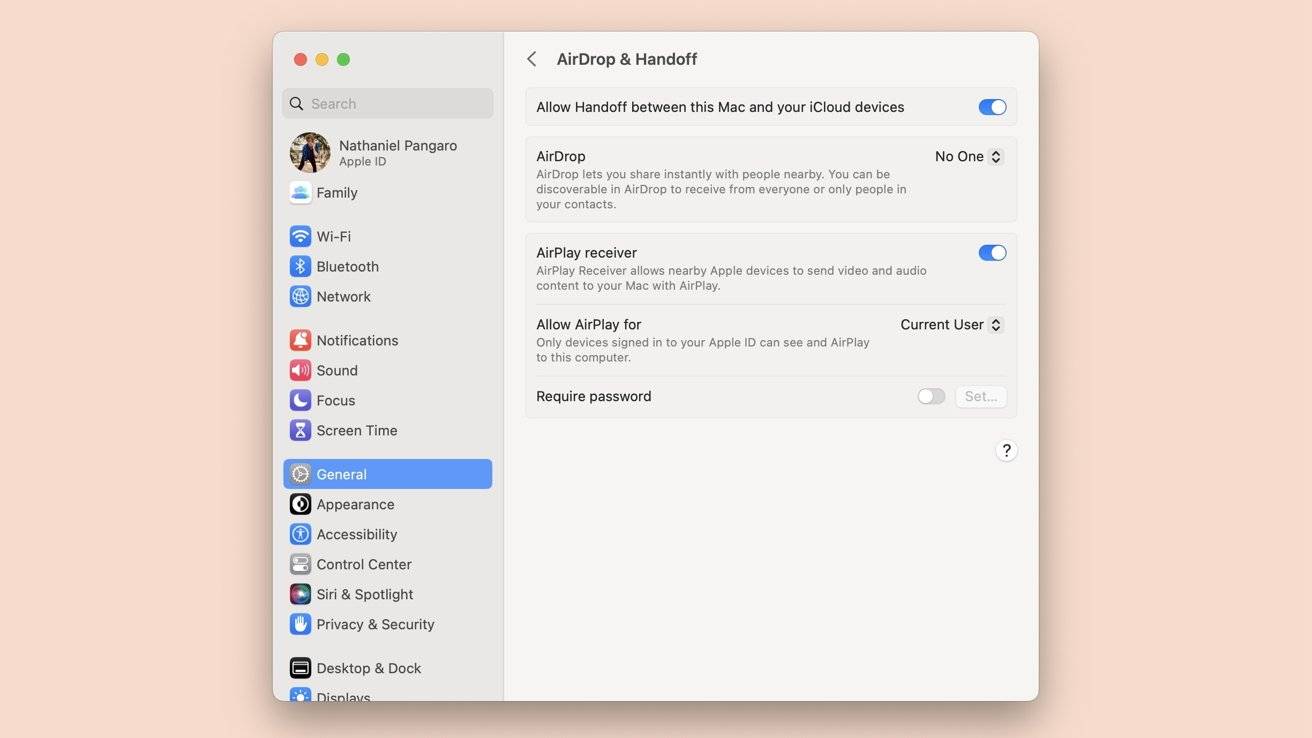Turn off the AirPlay receiver switch
The height and width of the screenshot is (738, 1312).
(x=991, y=253)
